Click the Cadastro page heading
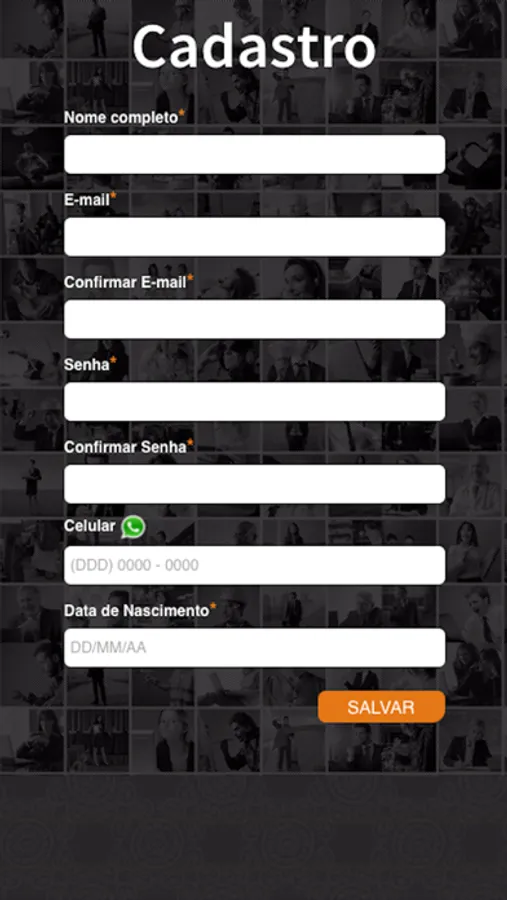This screenshot has width=507, height=900. (254, 46)
